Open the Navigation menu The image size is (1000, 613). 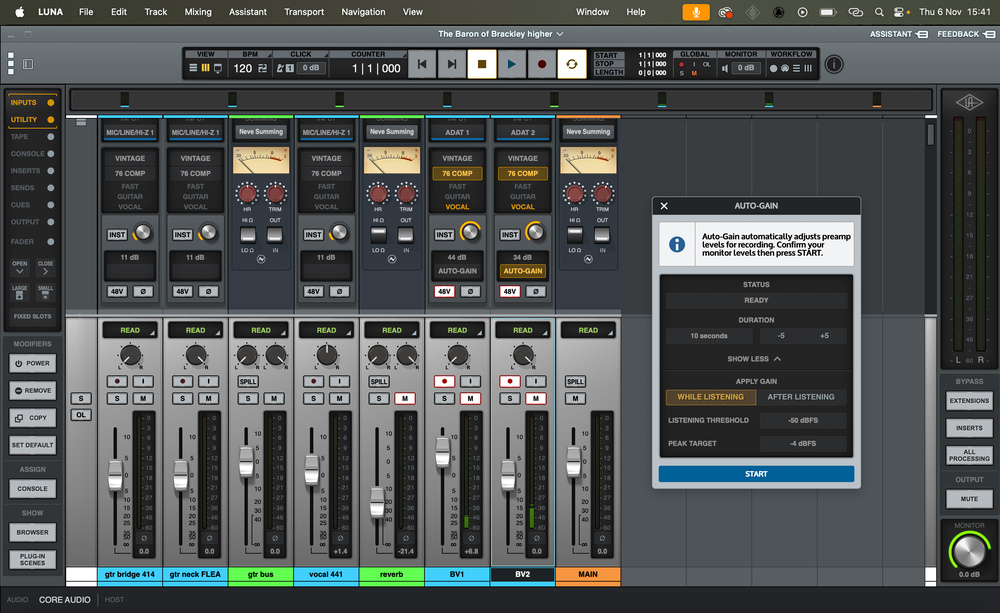pos(363,11)
